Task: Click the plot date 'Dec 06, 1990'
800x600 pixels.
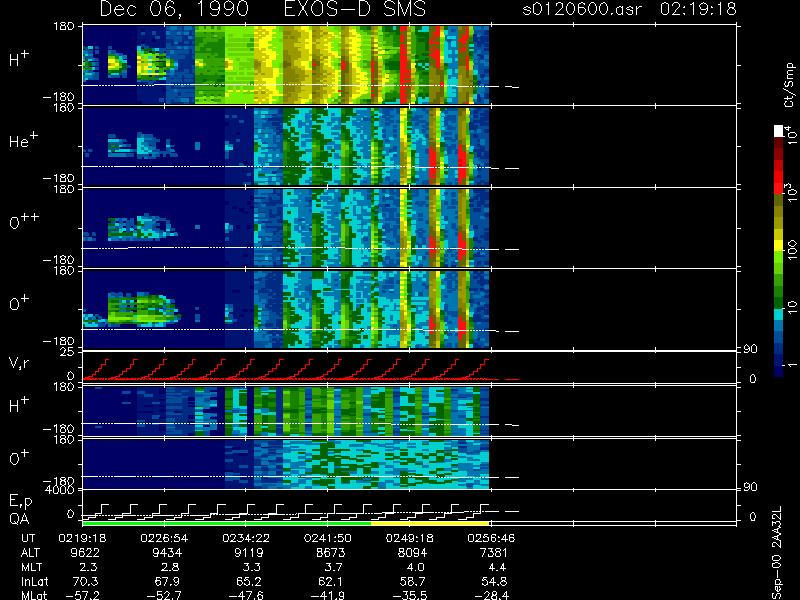Action: point(174,9)
